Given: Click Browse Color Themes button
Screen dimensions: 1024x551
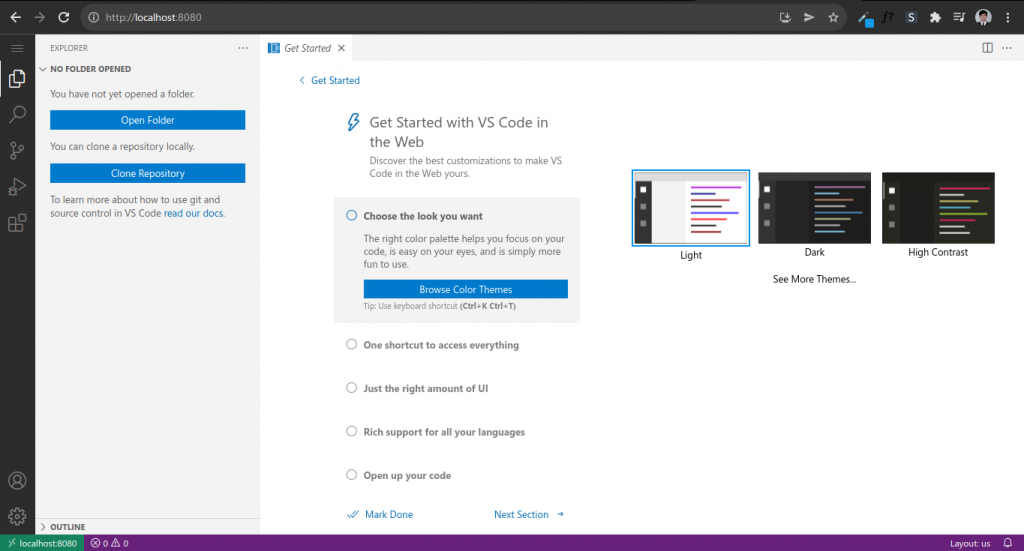Looking at the screenshot, I should point(466,289).
